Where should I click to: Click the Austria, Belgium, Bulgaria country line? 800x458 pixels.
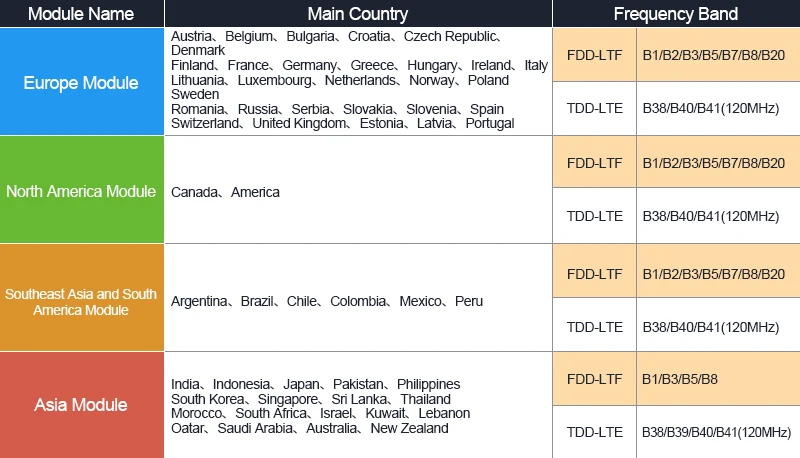click(x=336, y=37)
